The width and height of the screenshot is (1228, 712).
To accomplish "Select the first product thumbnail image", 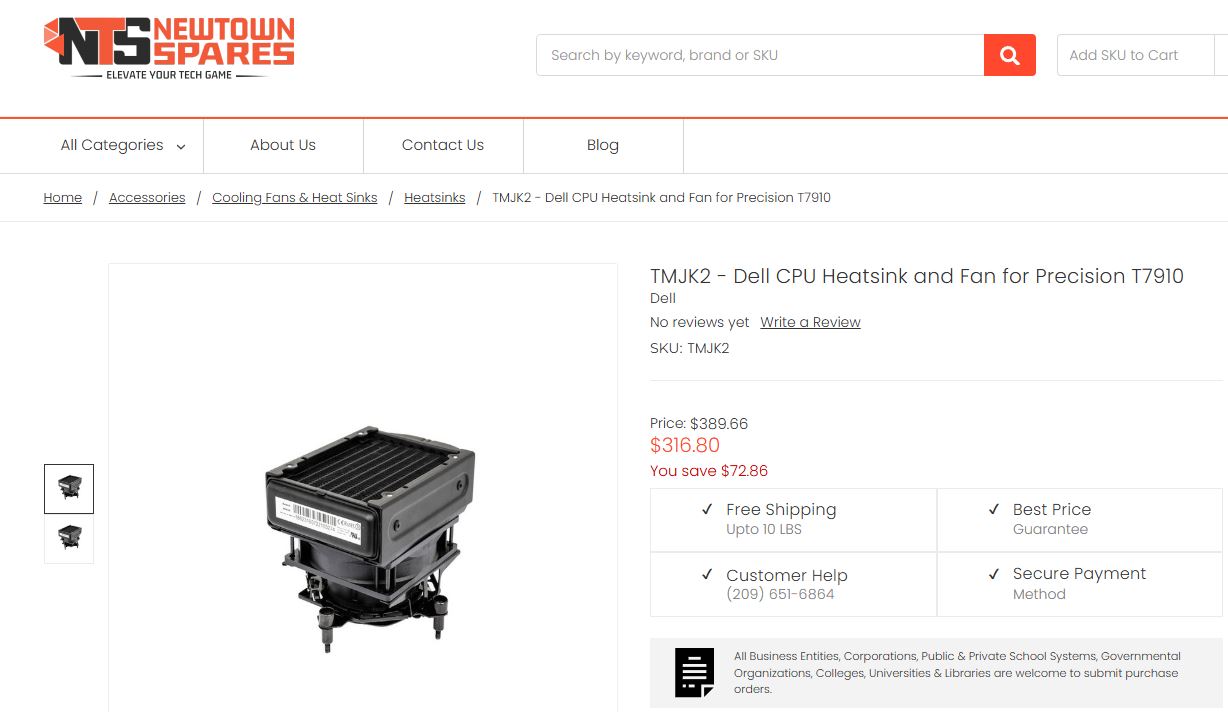I will (x=69, y=489).
